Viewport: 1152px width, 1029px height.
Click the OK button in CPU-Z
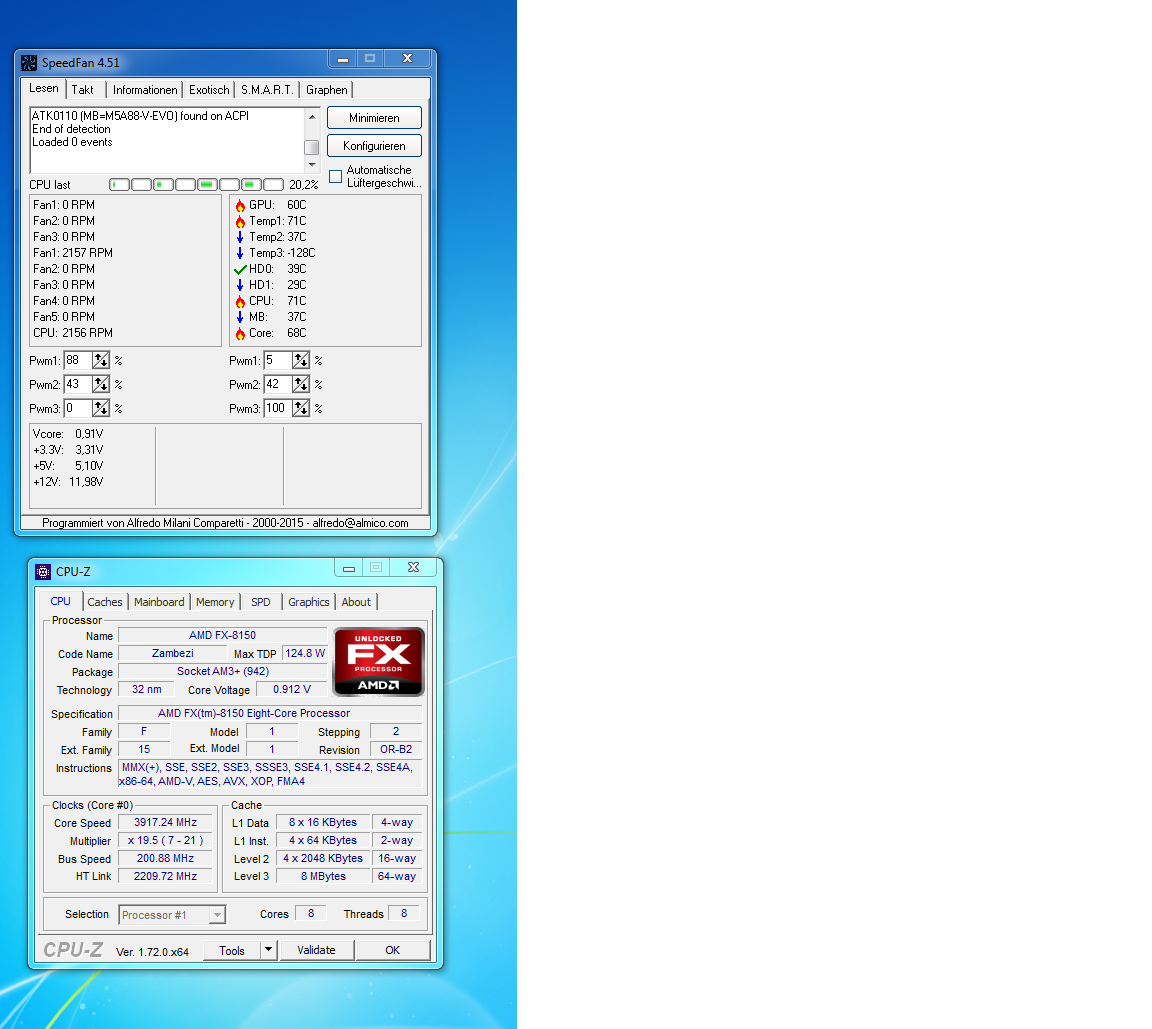pyautogui.click(x=393, y=950)
